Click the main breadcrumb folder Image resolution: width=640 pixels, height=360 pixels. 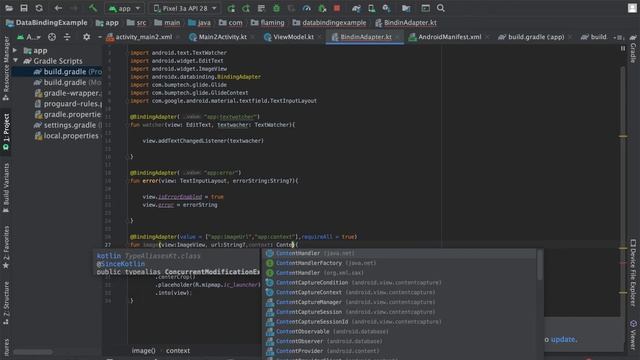[167, 23]
